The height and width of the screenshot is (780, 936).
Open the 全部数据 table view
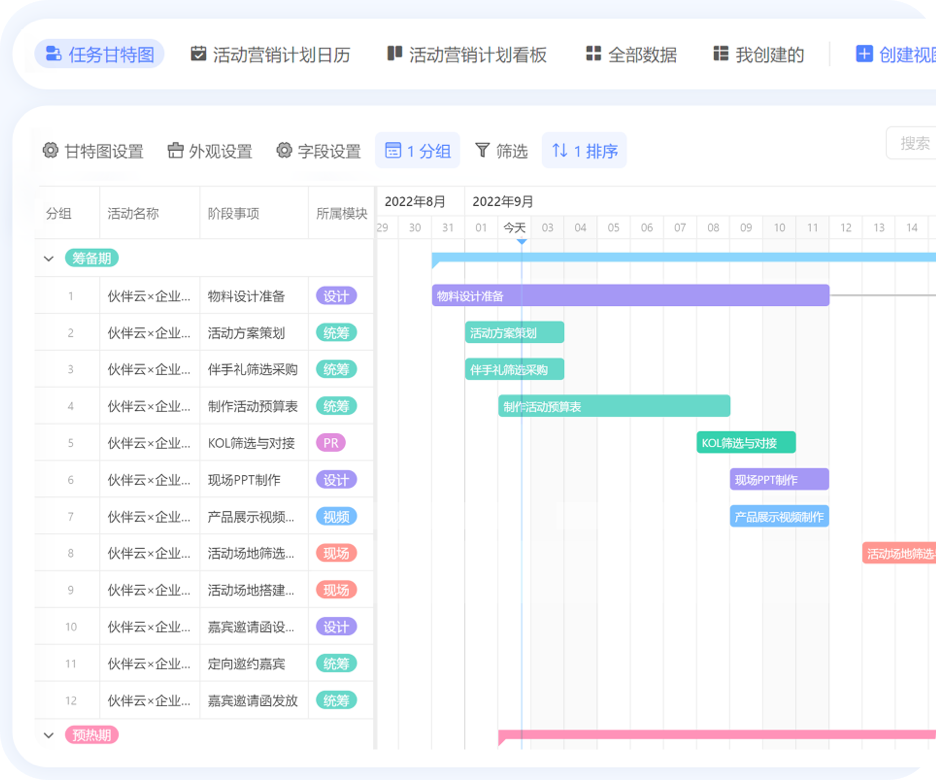(631, 55)
